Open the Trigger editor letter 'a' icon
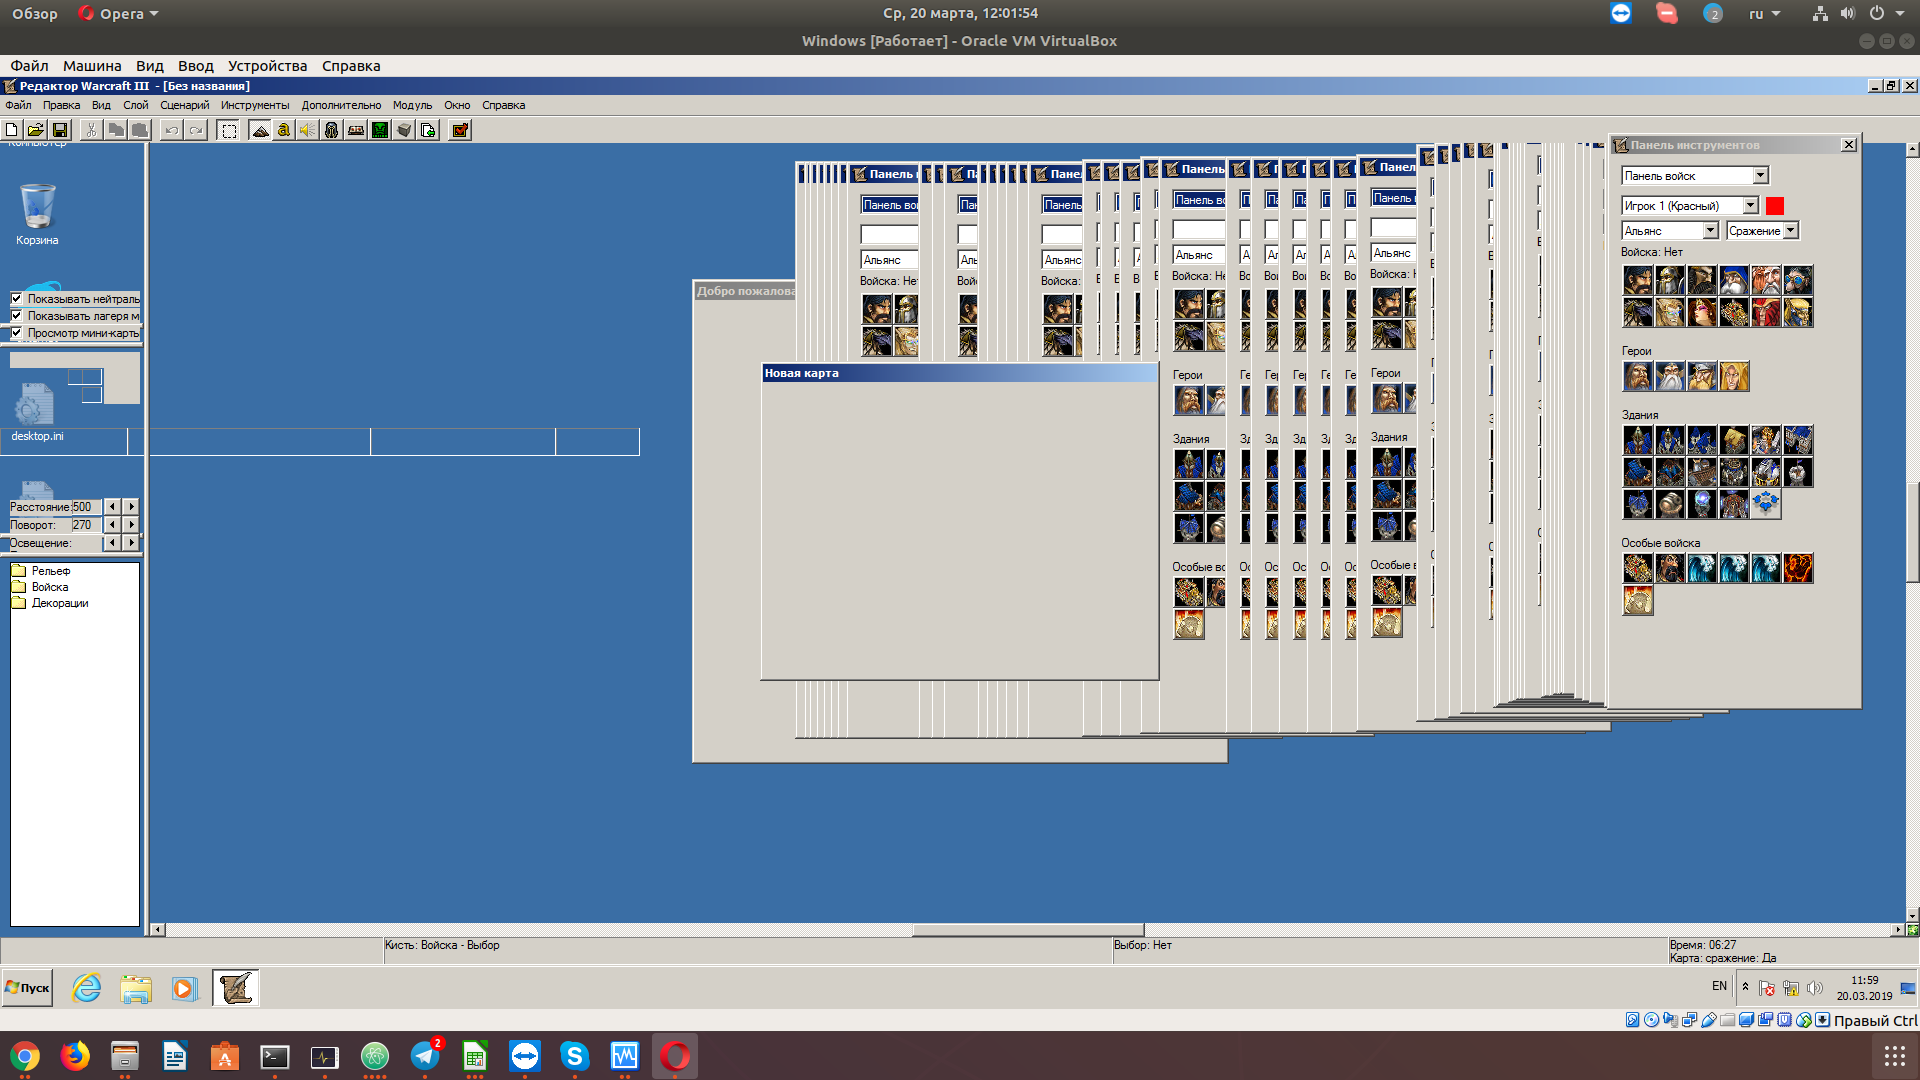The height and width of the screenshot is (1080, 1920). click(284, 130)
